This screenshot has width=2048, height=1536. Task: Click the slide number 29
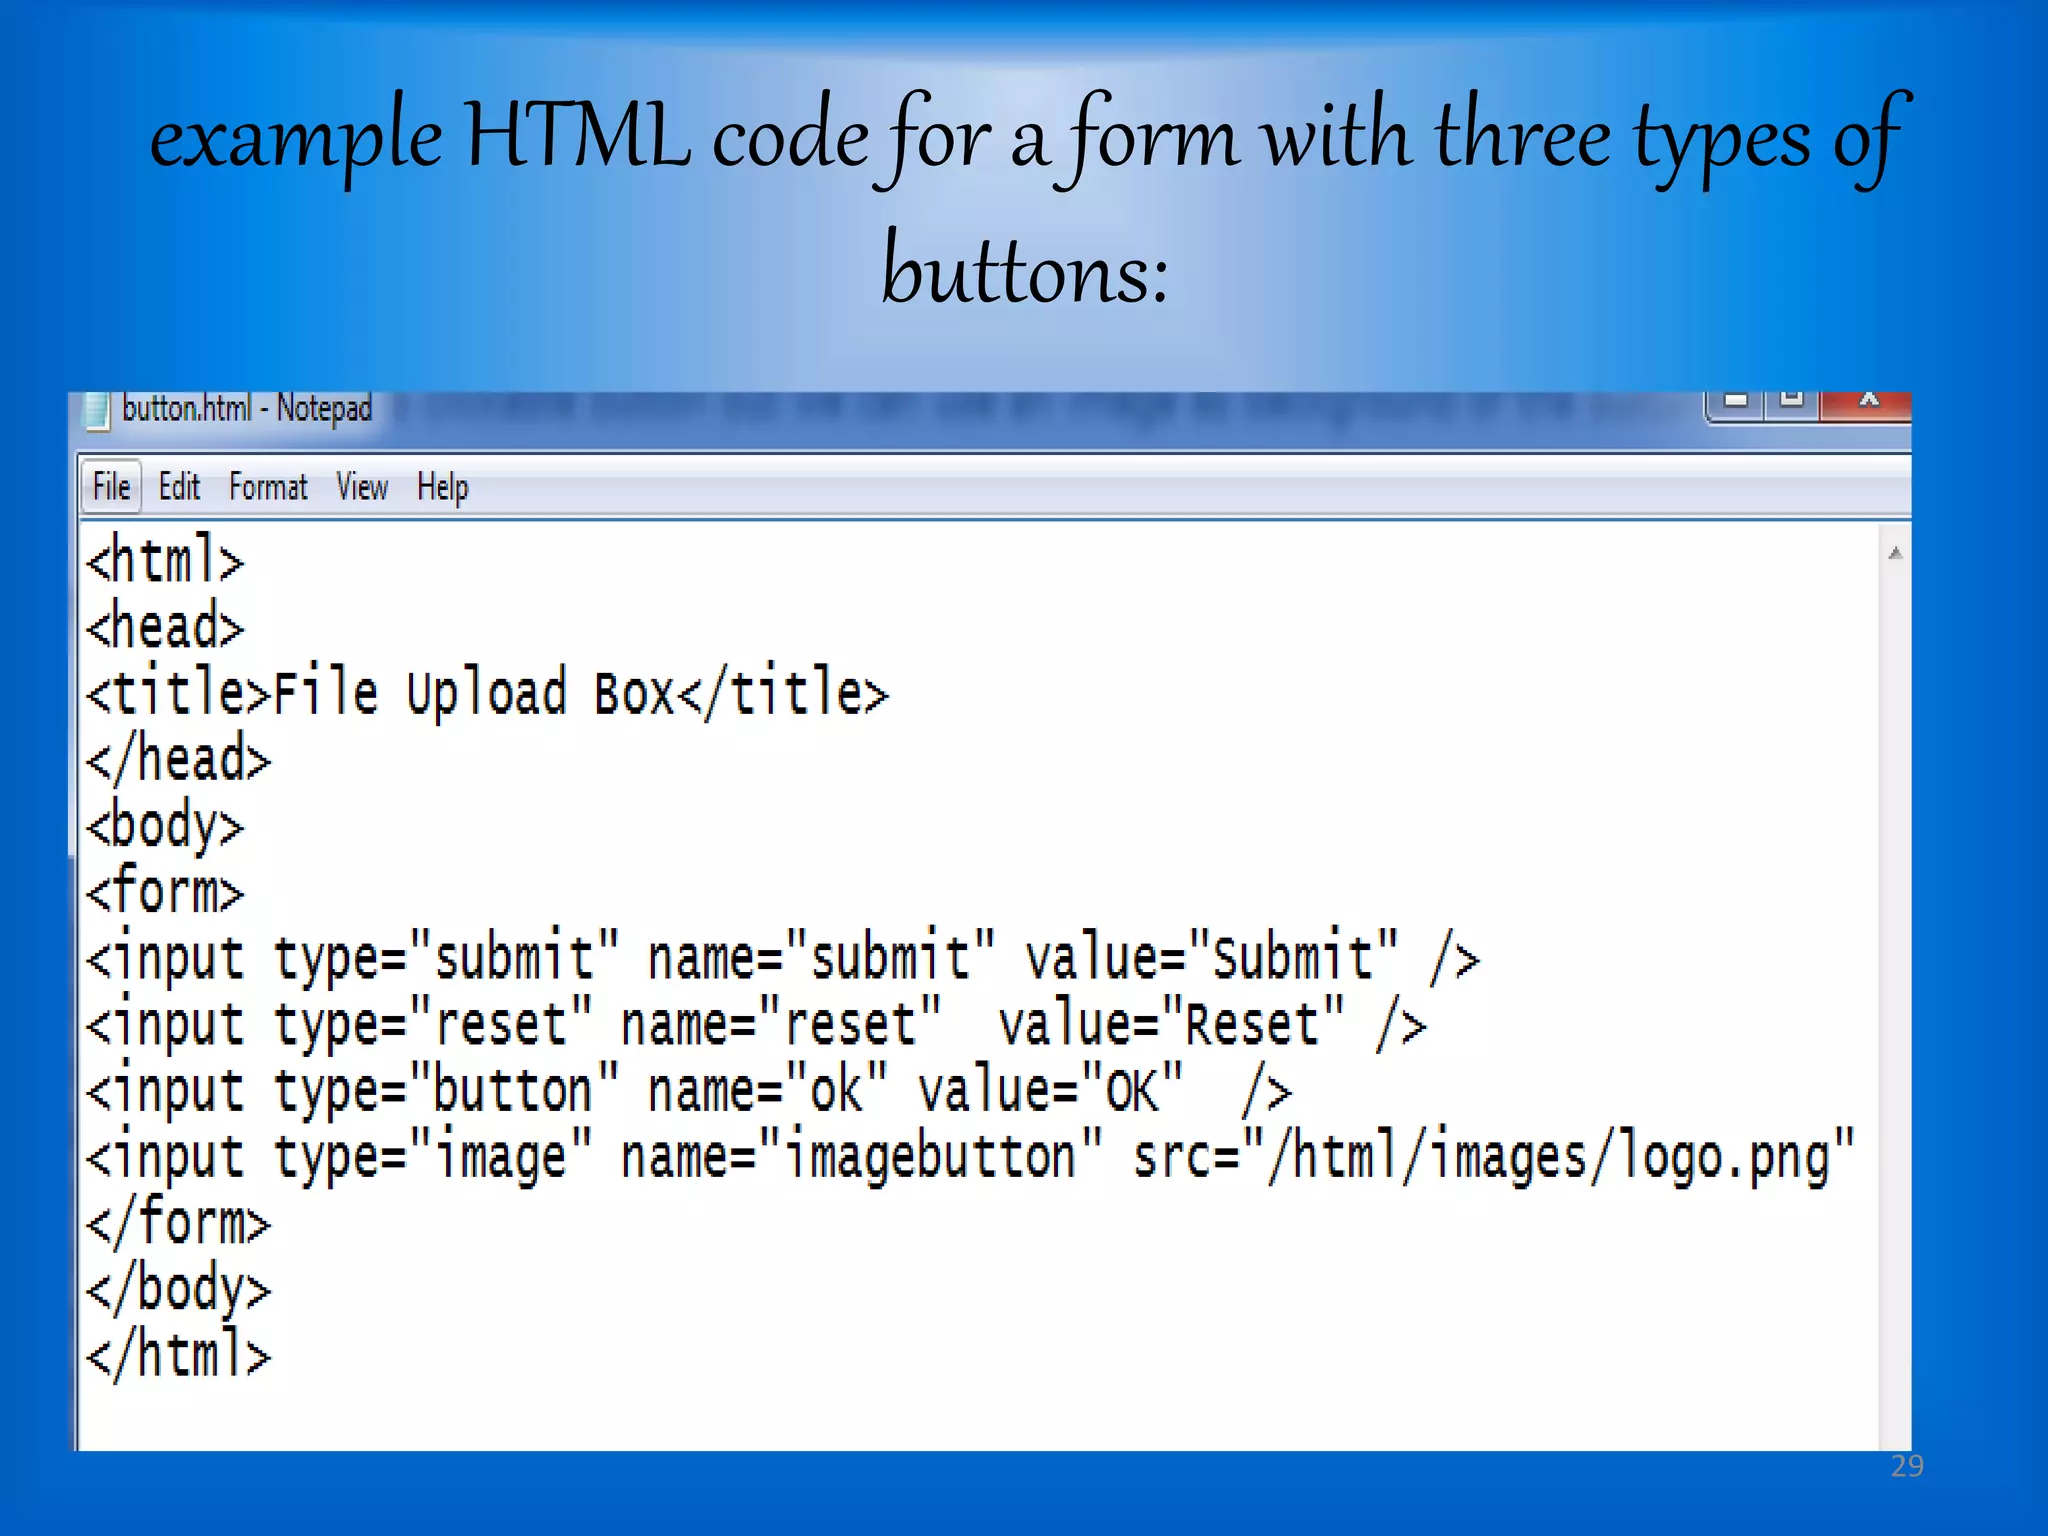tap(1907, 1466)
